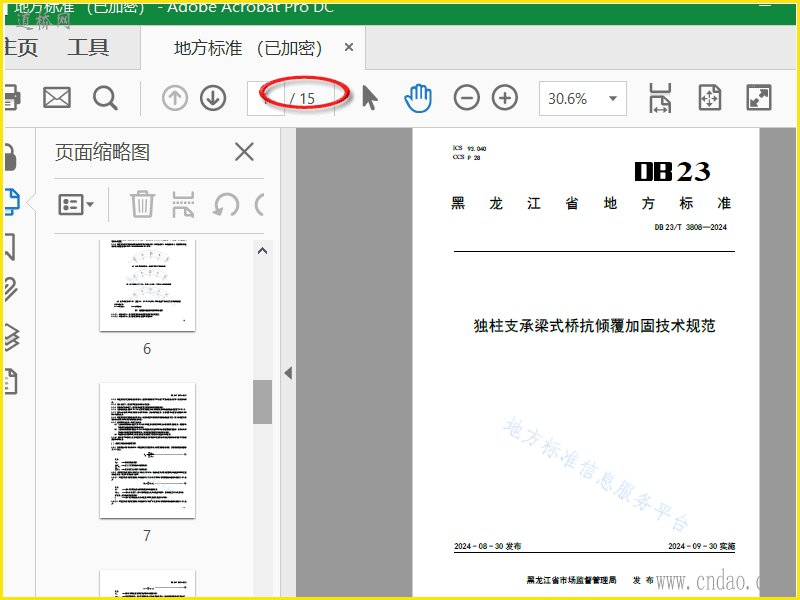Zoom in with plus button
Screen dimensions: 800x600
pyautogui.click(x=505, y=98)
